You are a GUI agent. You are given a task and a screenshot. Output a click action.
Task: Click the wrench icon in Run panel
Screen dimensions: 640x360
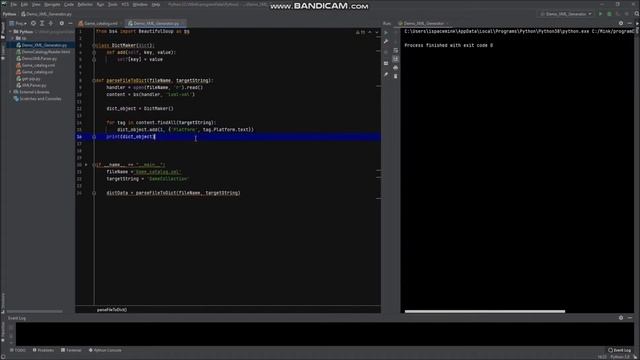point(386,41)
